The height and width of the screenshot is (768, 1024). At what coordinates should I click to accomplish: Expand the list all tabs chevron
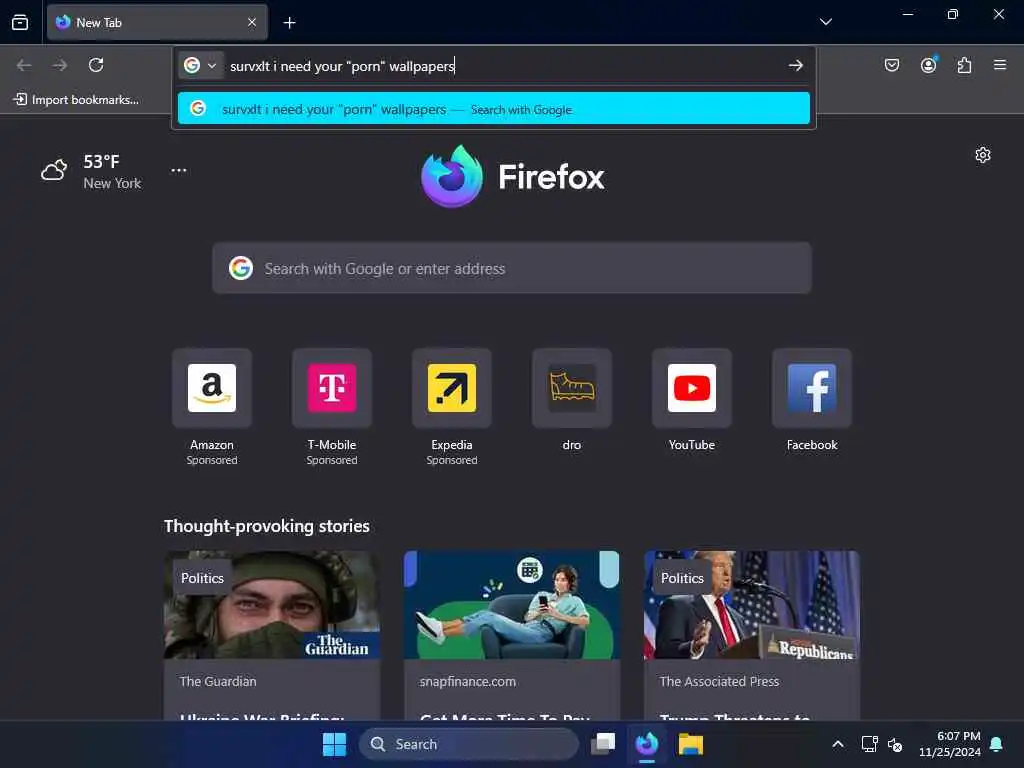click(825, 22)
